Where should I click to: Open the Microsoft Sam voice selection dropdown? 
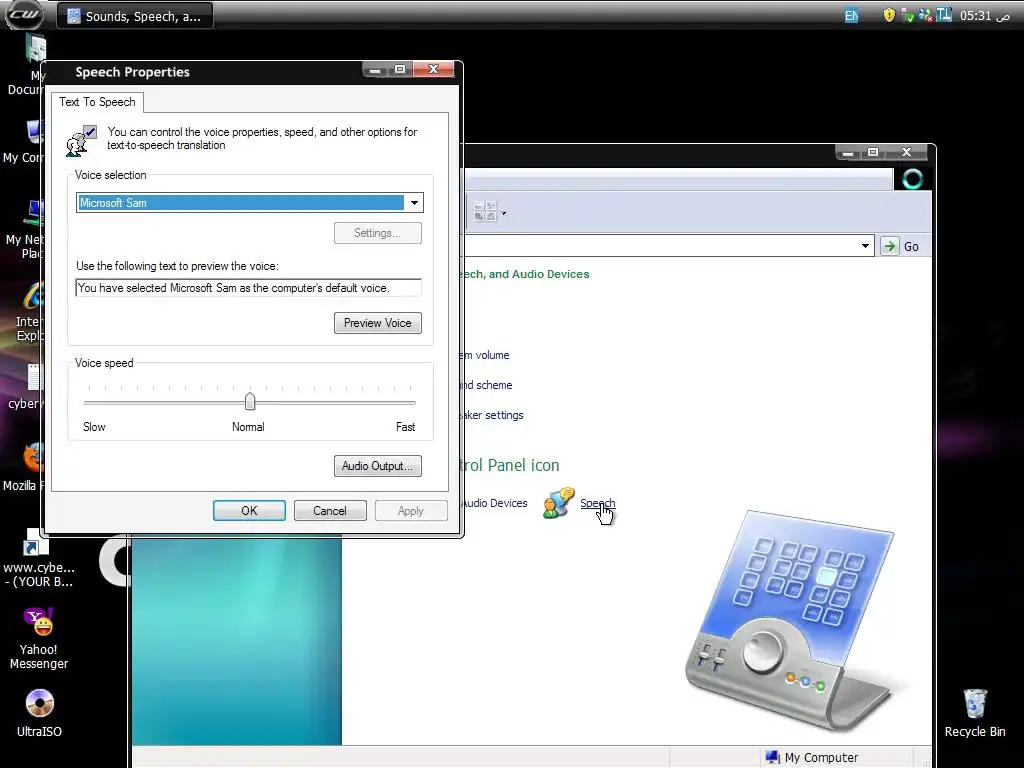[x=414, y=203]
